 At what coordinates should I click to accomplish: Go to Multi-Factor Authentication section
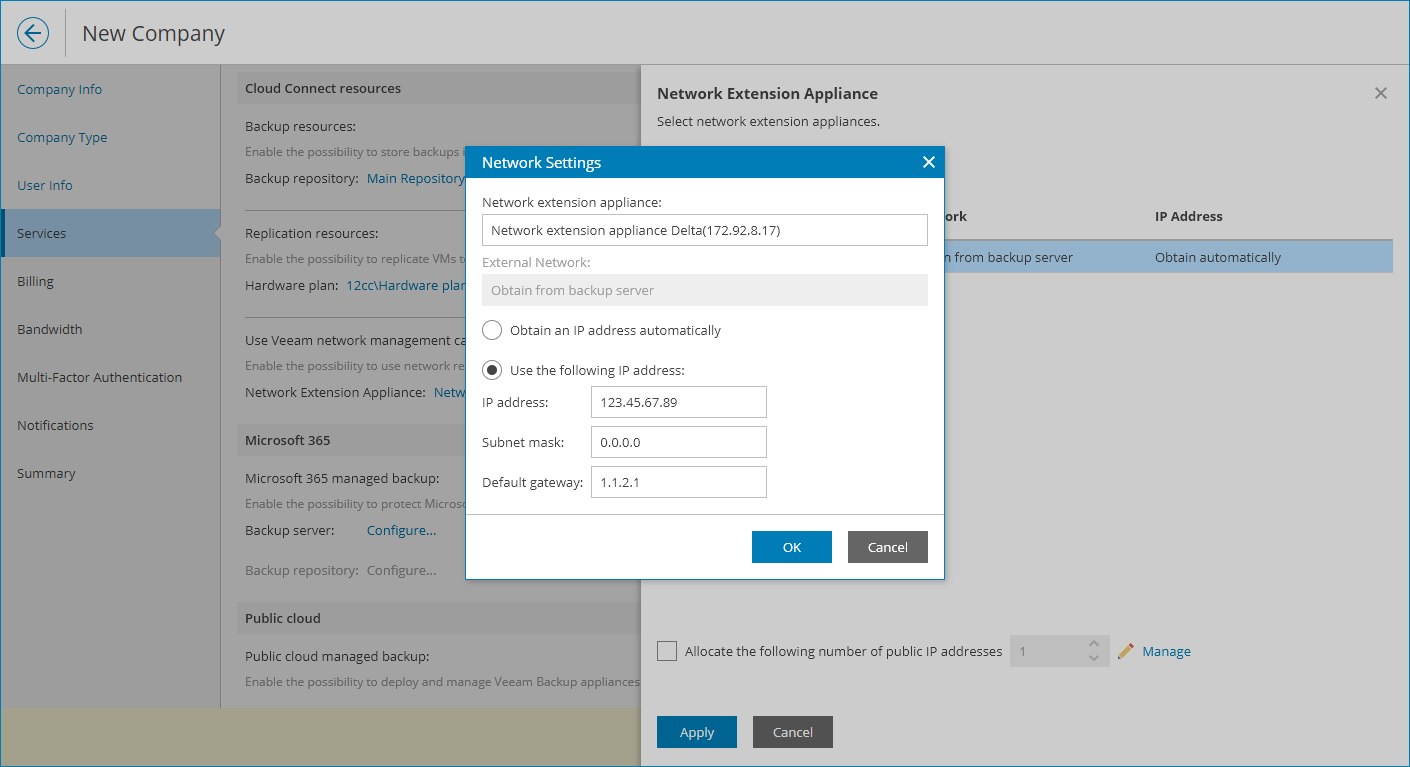tap(99, 377)
